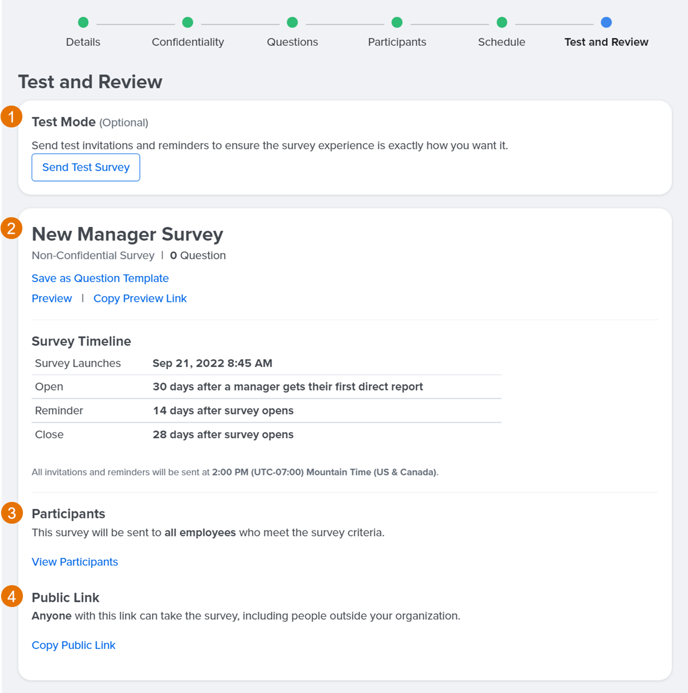Image resolution: width=688 pixels, height=693 pixels.
Task: Click the green Confidentiality step circle
Action: (x=188, y=22)
